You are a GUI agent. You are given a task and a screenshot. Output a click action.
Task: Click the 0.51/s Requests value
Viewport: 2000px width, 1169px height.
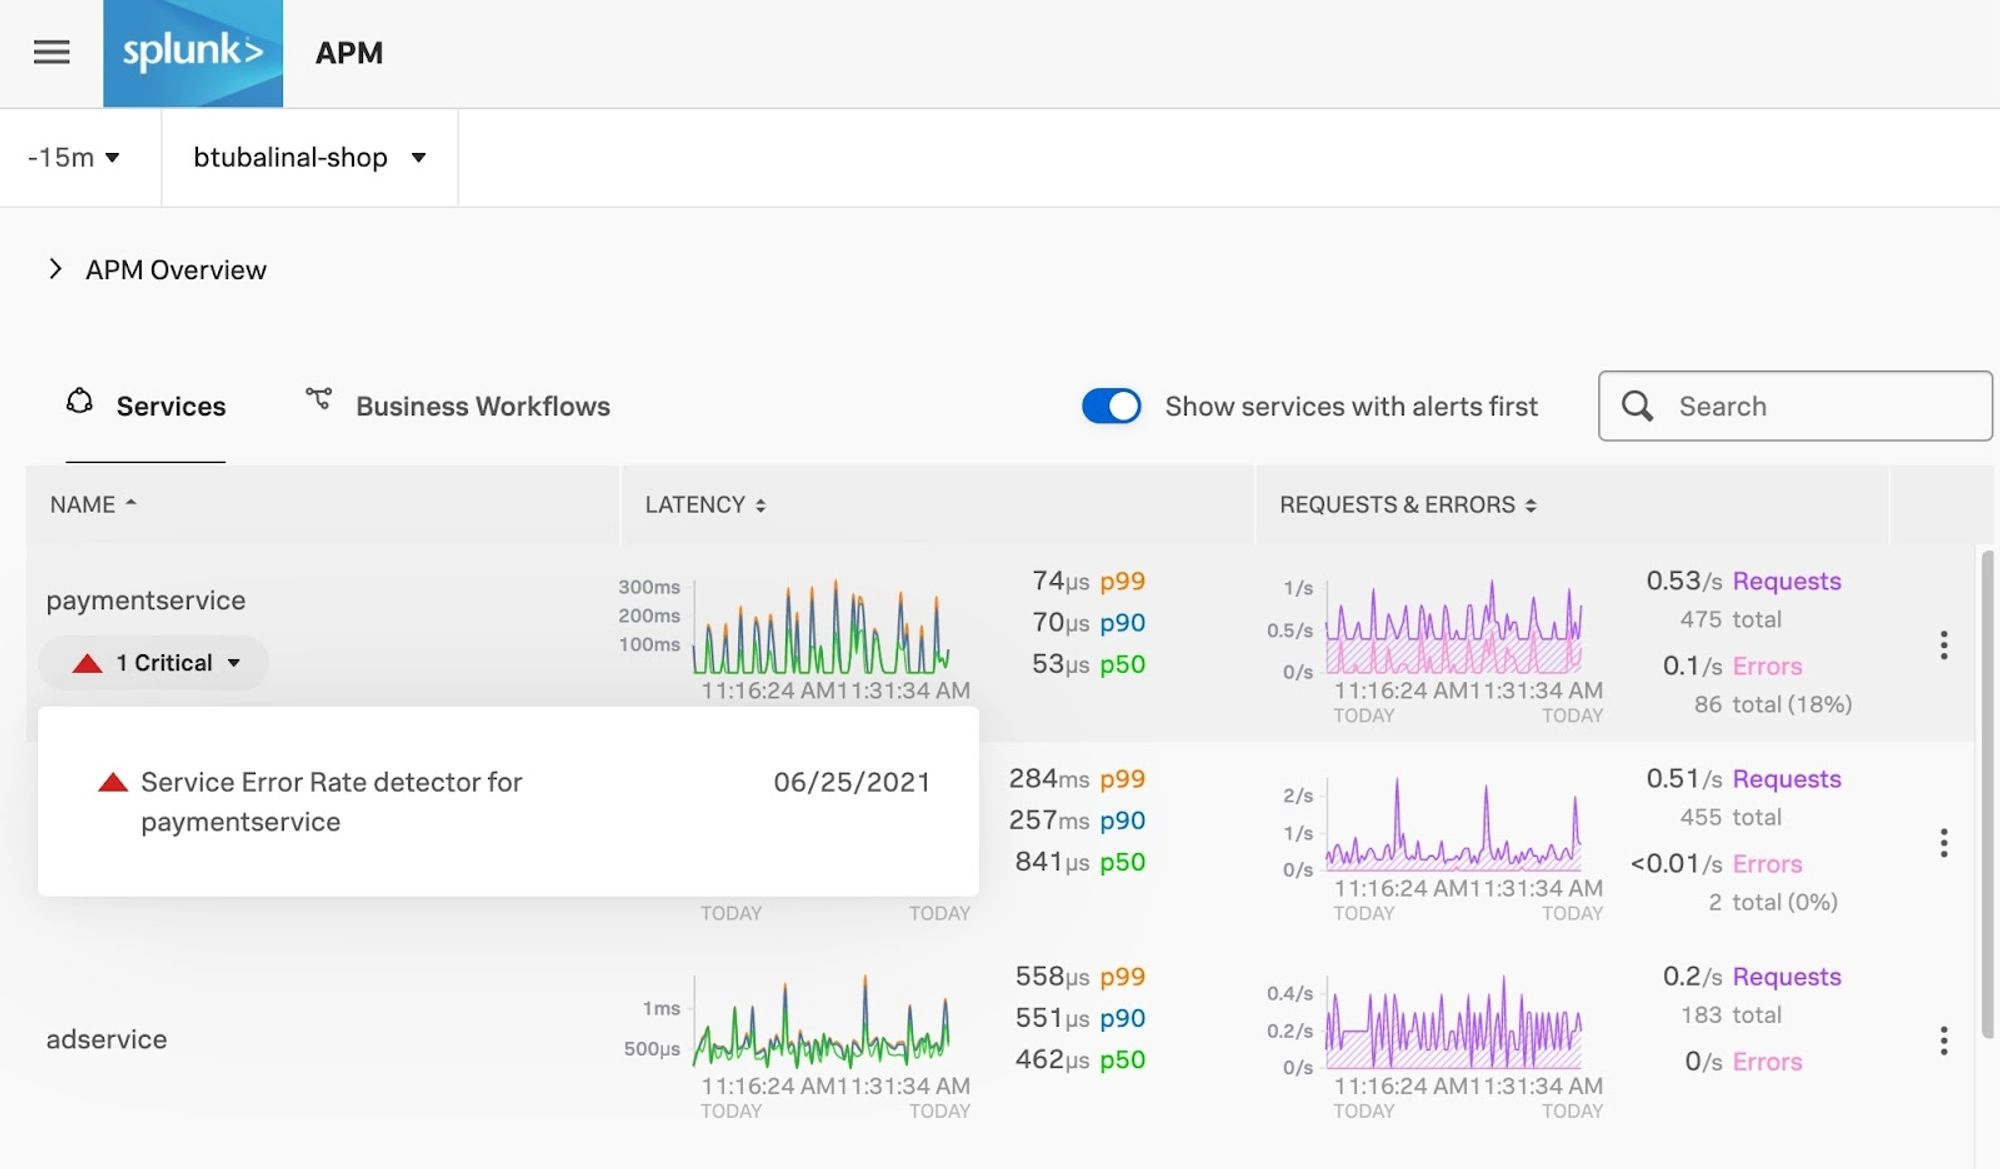1744,779
